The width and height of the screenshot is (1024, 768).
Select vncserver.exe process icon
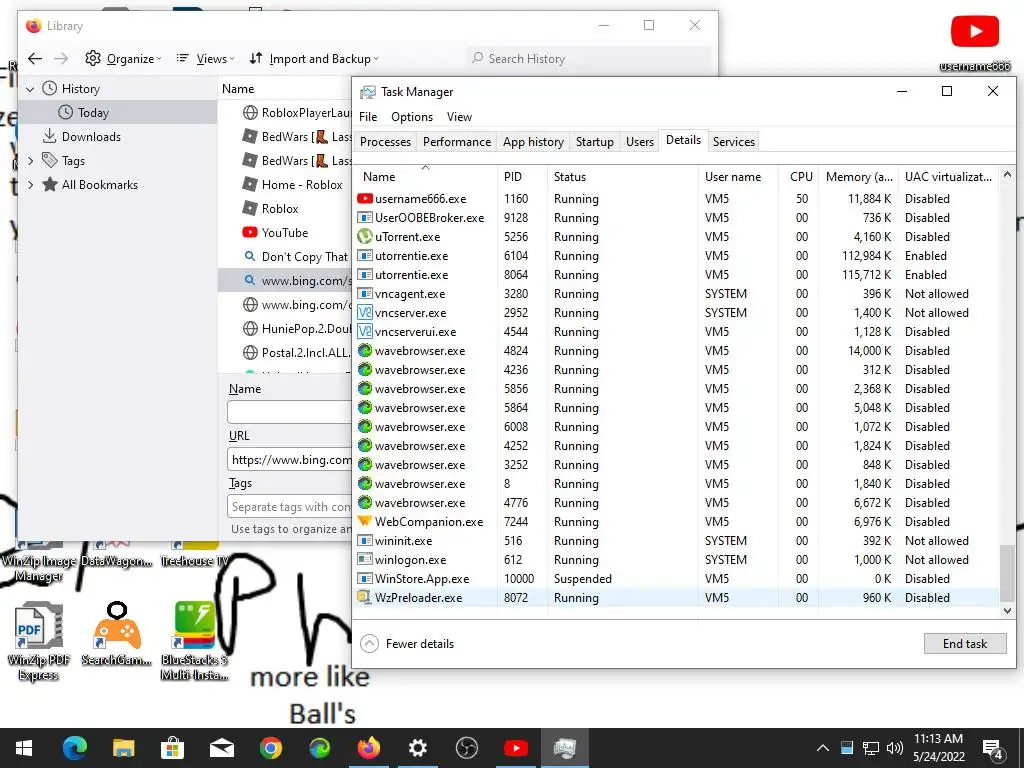click(364, 313)
